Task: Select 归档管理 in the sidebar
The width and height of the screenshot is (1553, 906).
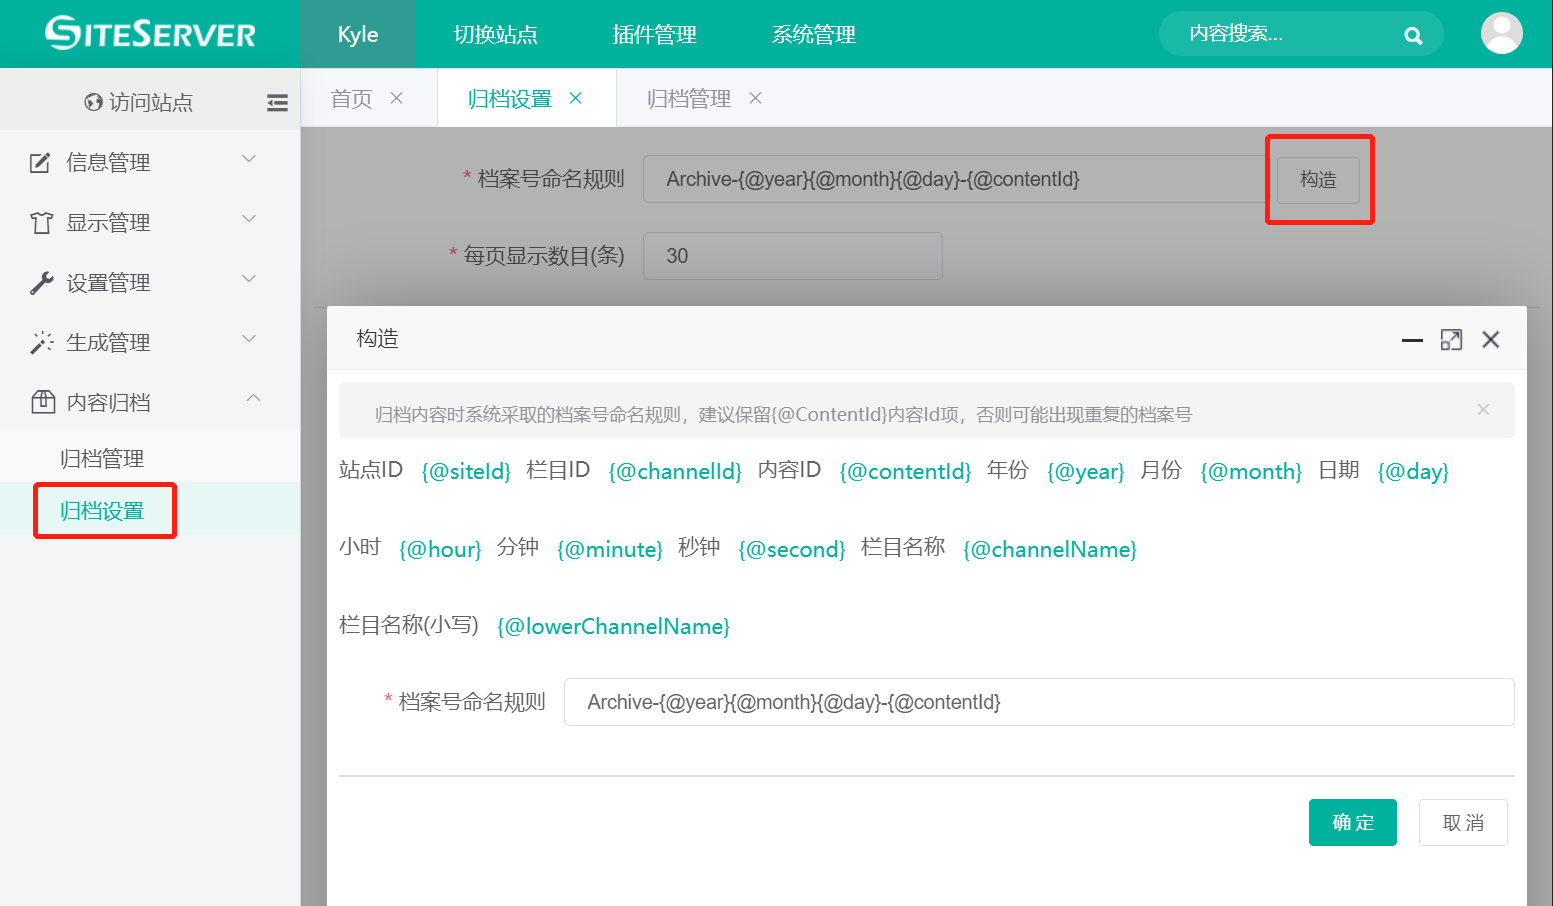Action: pyautogui.click(x=102, y=458)
